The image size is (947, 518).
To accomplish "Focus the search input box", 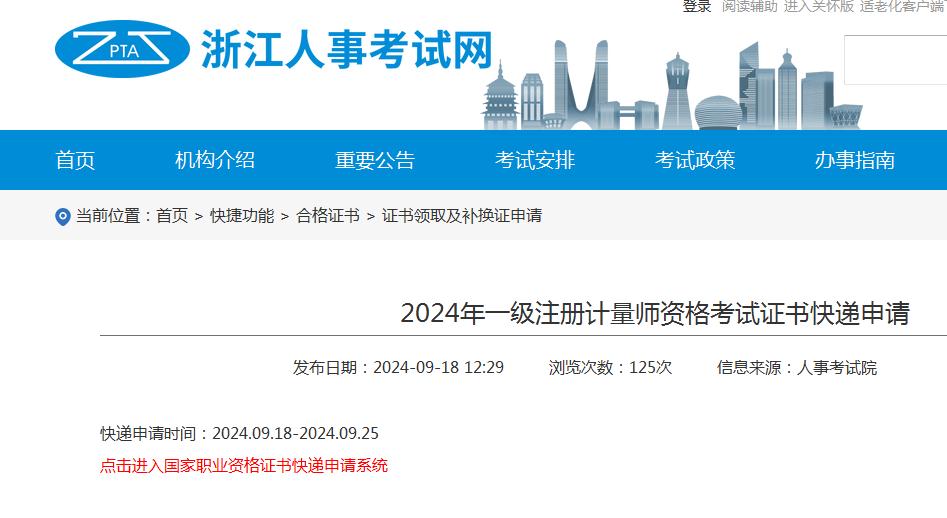I will 895,60.
